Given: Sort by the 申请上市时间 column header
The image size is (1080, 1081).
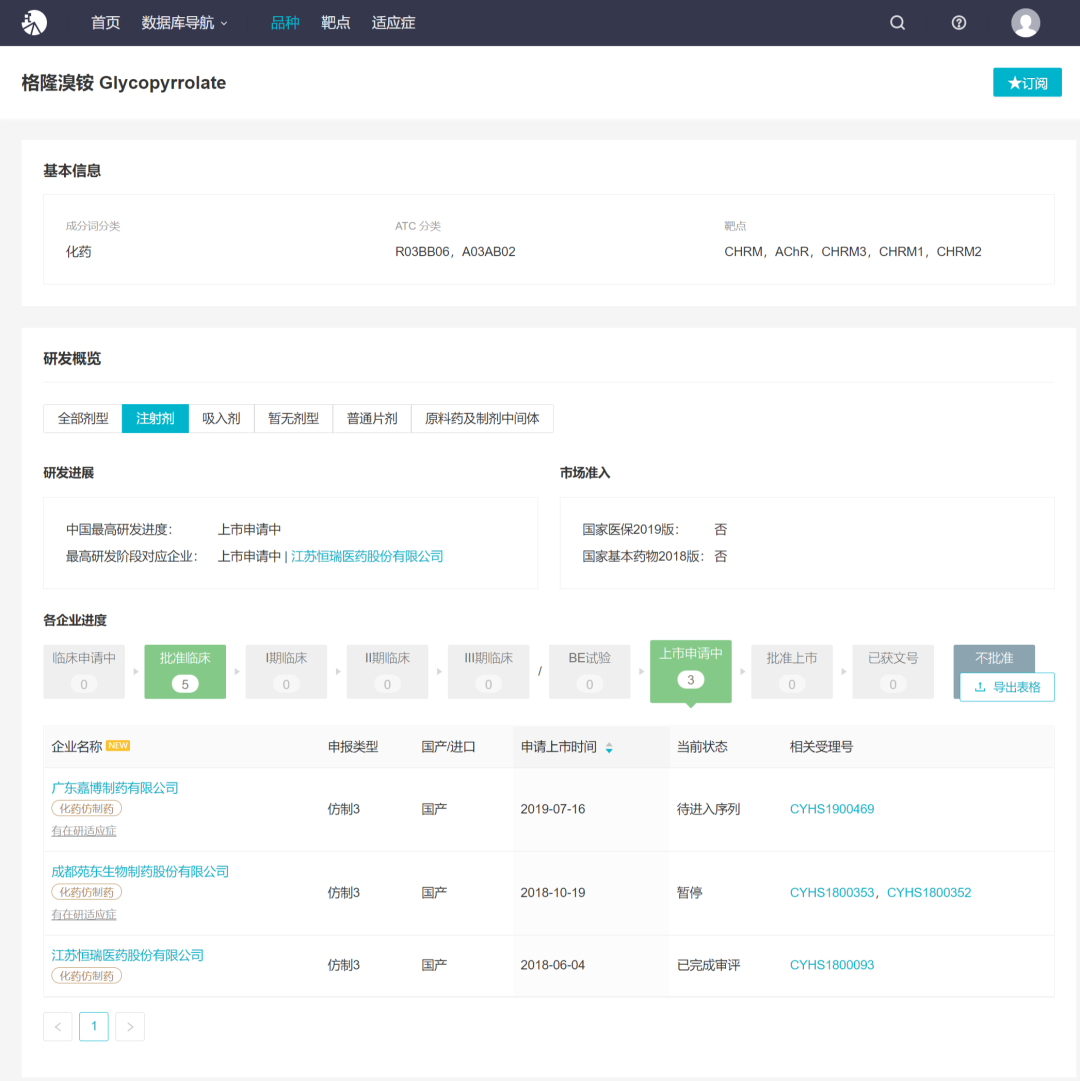Looking at the screenshot, I should [x=558, y=747].
